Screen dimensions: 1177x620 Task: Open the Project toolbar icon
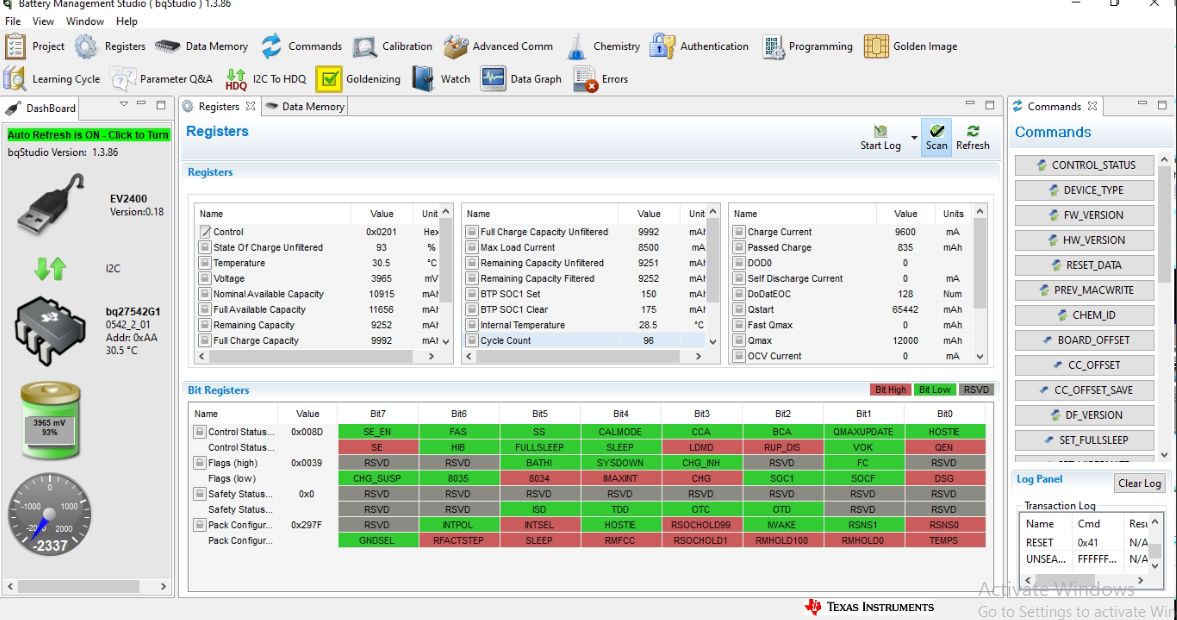[15, 47]
